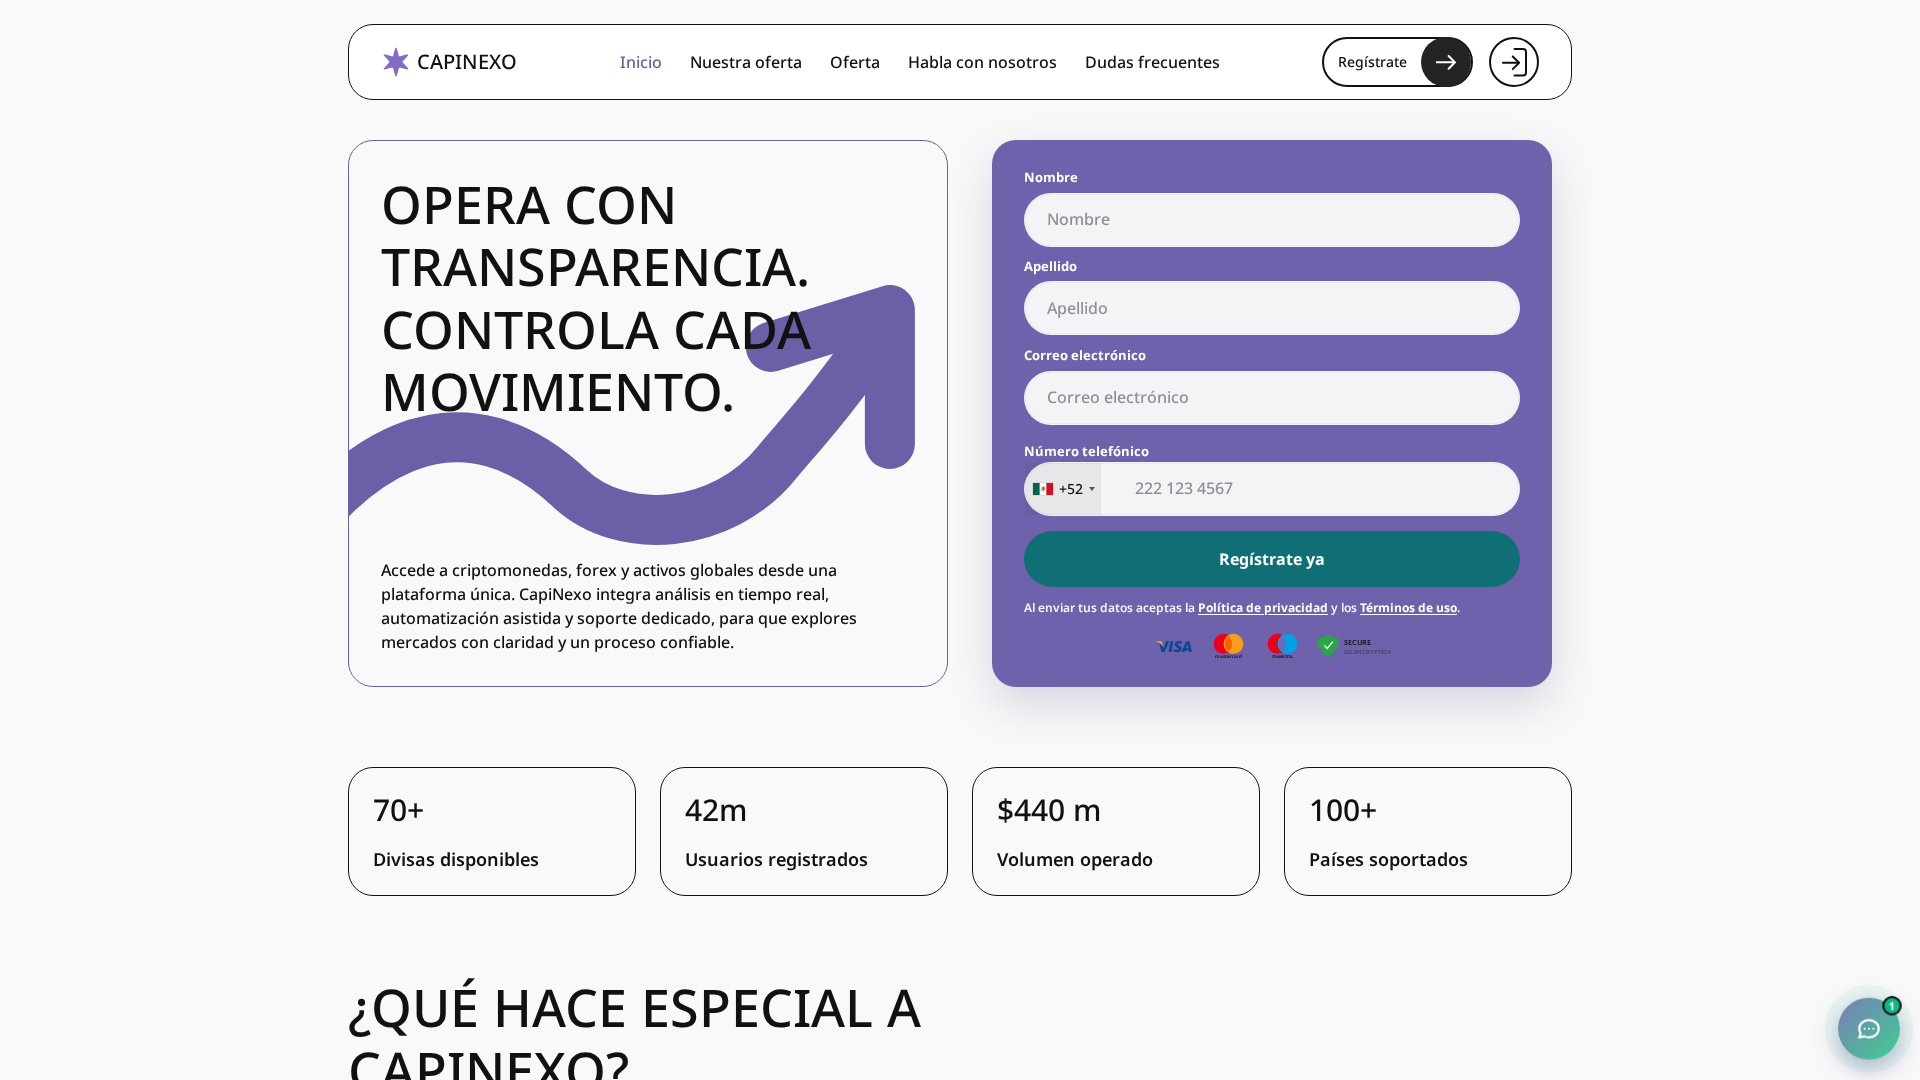This screenshot has height=1080, width=1920.
Task: Open the Términos de uso link
Action: pos(1408,608)
